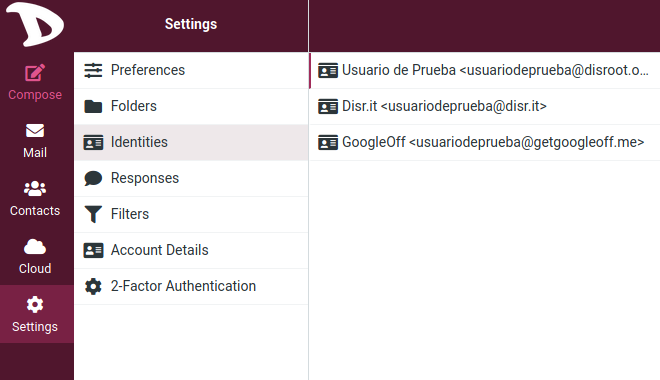
Task: Click the Responses speech bubble icon
Action: point(93,178)
